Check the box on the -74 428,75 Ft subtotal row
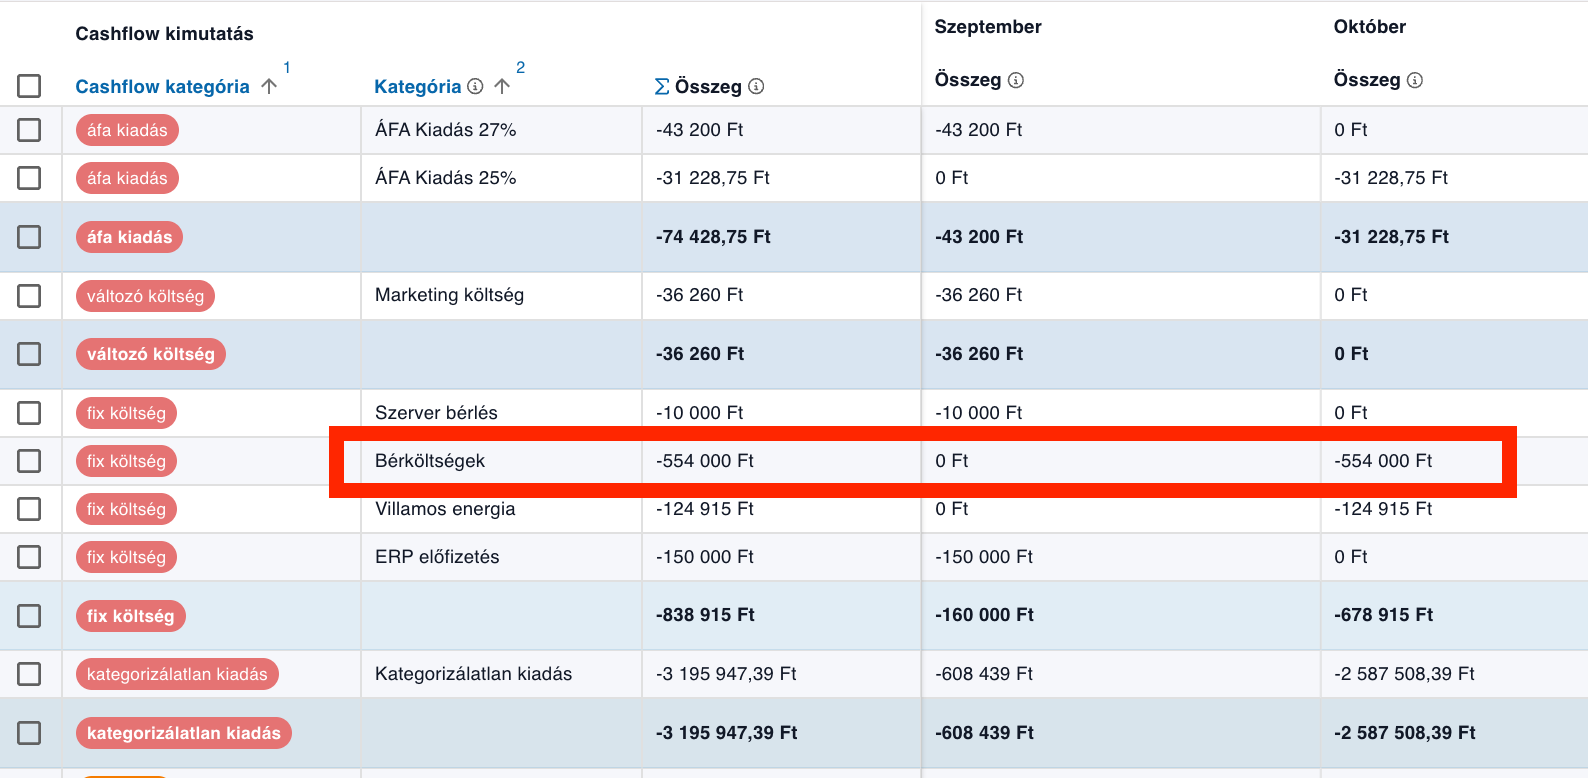This screenshot has width=1588, height=778. pos(29,237)
